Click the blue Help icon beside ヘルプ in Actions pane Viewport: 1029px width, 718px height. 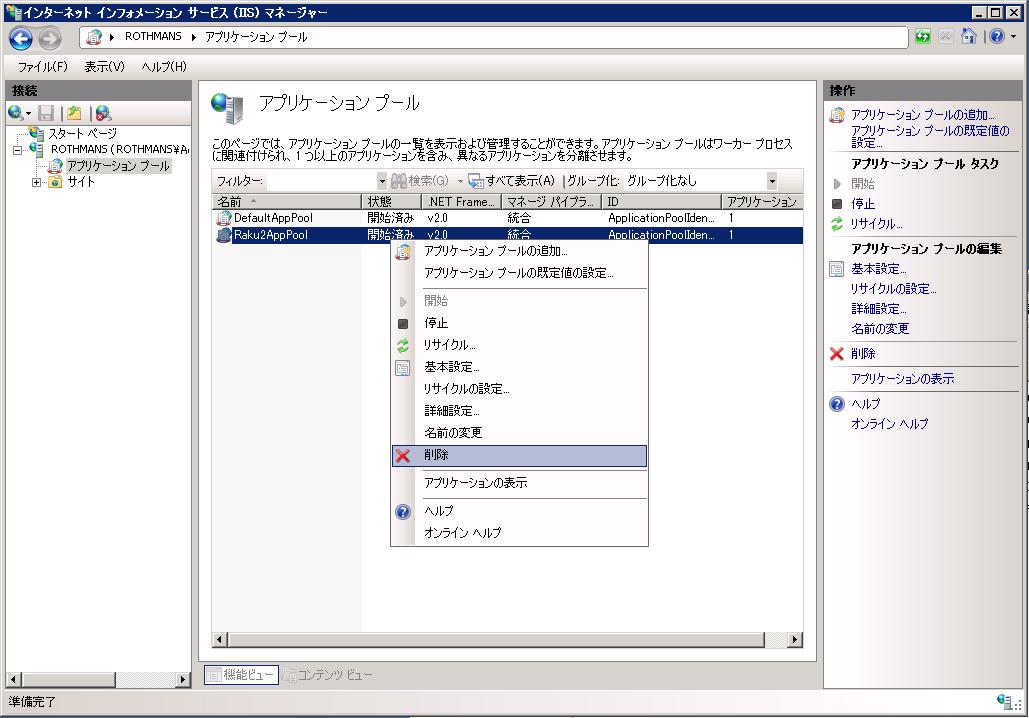click(x=837, y=404)
